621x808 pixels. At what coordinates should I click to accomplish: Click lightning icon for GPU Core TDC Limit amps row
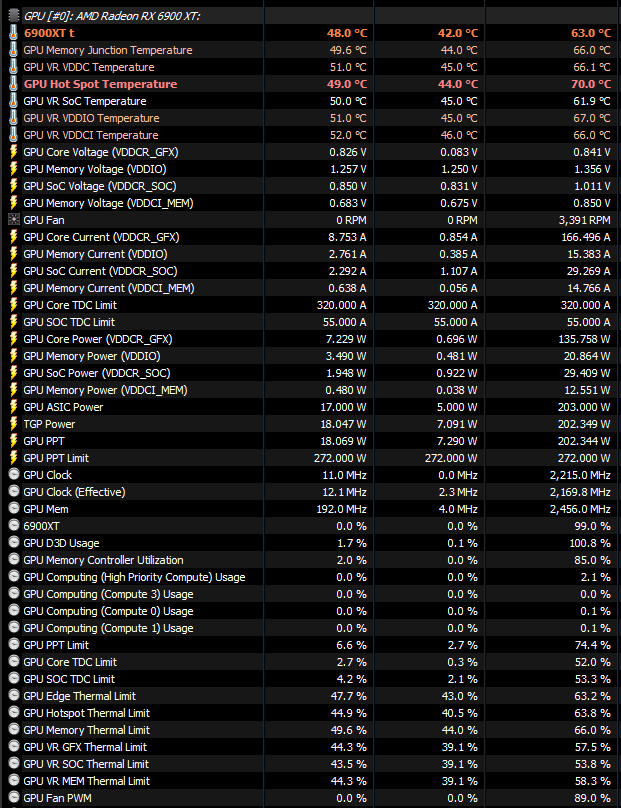coord(14,305)
